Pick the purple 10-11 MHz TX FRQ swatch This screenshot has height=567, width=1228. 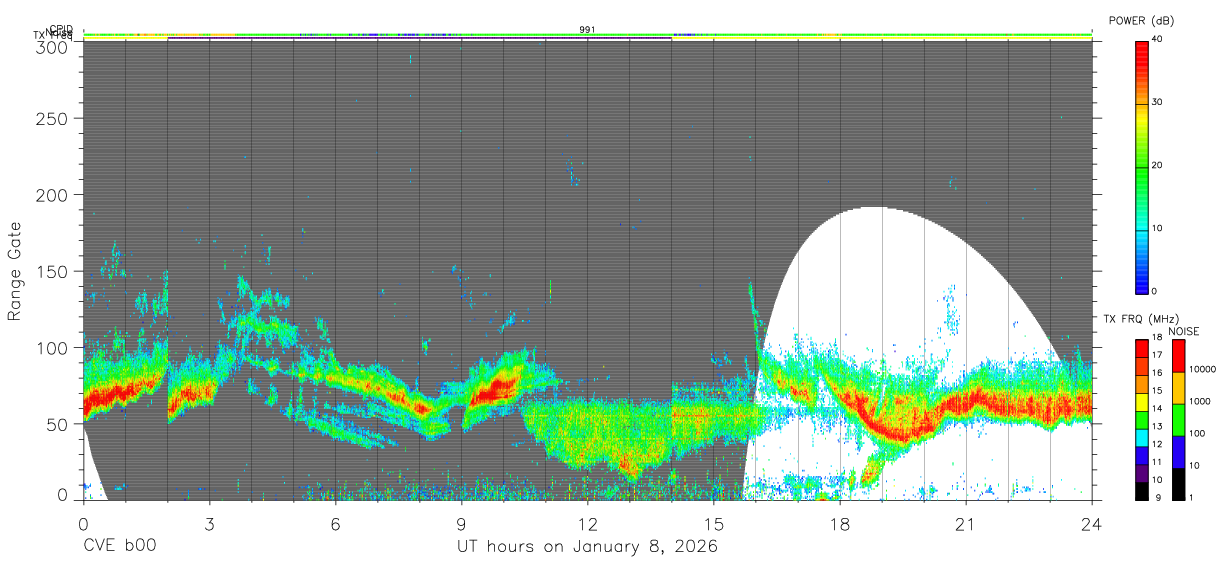[x=1142, y=473]
